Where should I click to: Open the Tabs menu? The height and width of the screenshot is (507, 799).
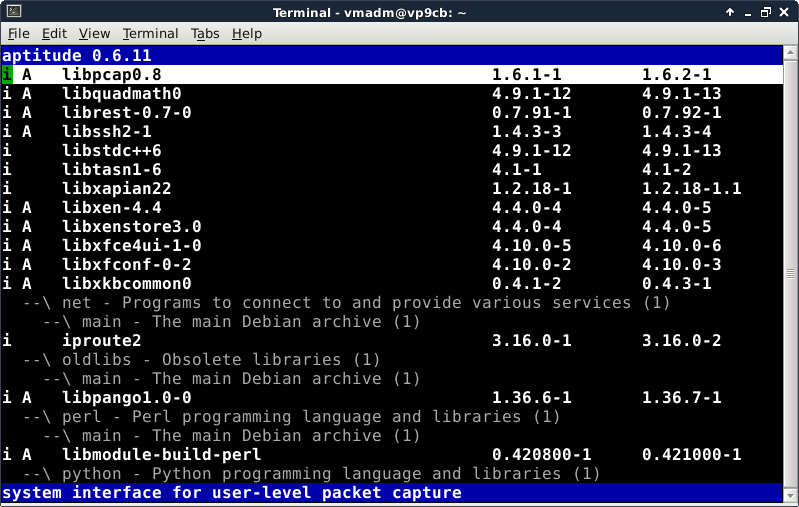(205, 34)
